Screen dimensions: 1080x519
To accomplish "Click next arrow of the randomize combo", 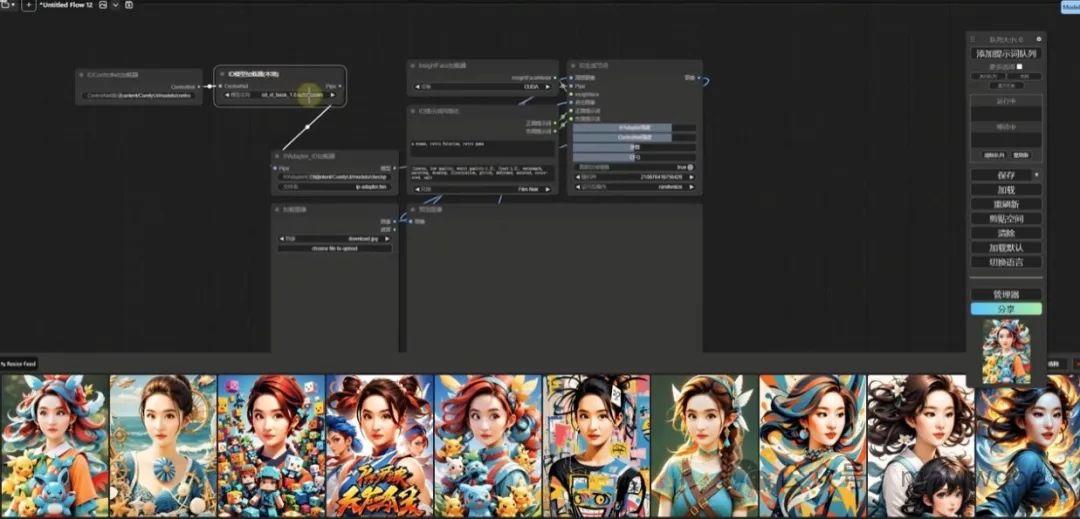I will point(692,187).
